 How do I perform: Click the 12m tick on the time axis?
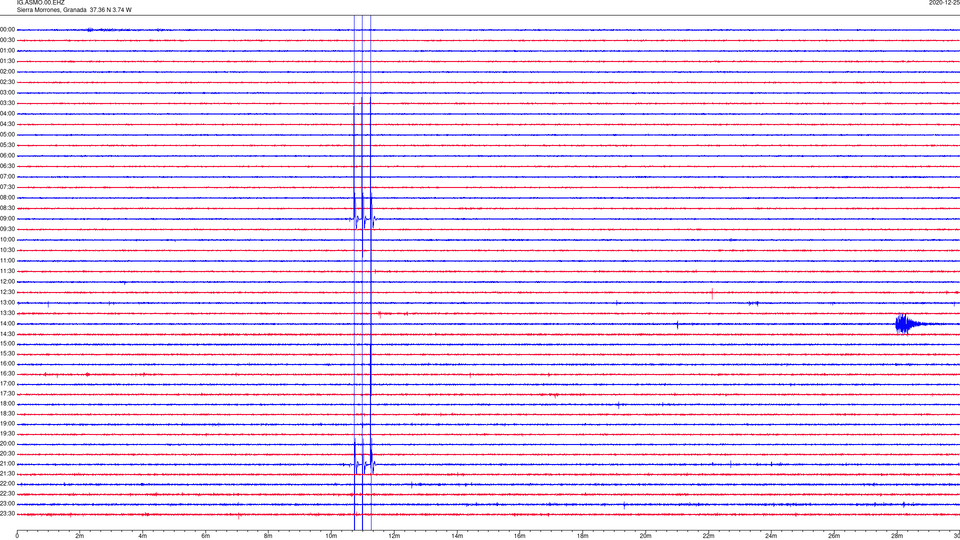pos(394,536)
